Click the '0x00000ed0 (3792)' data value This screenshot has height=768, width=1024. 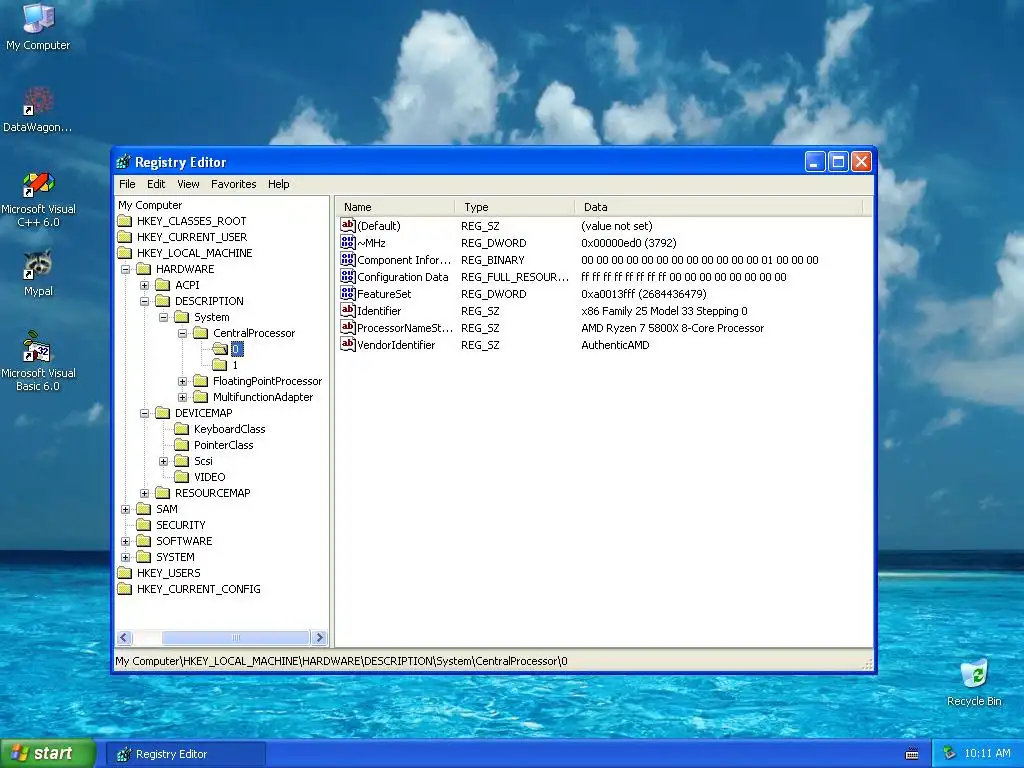(x=629, y=243)
